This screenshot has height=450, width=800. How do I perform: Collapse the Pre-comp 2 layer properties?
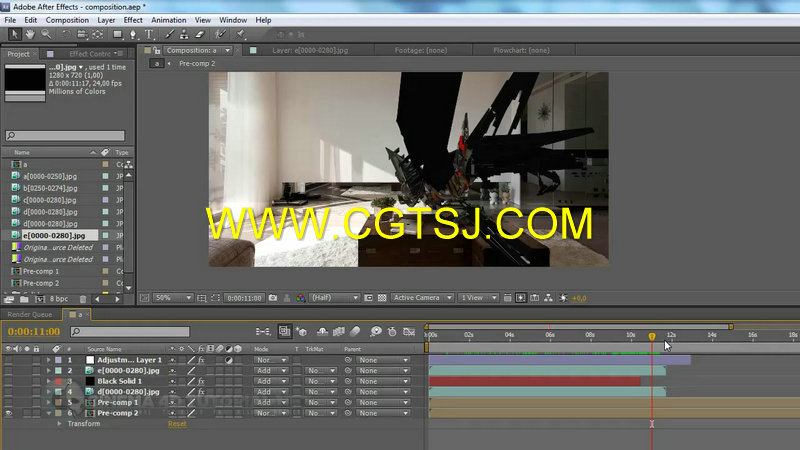(49, 413)
